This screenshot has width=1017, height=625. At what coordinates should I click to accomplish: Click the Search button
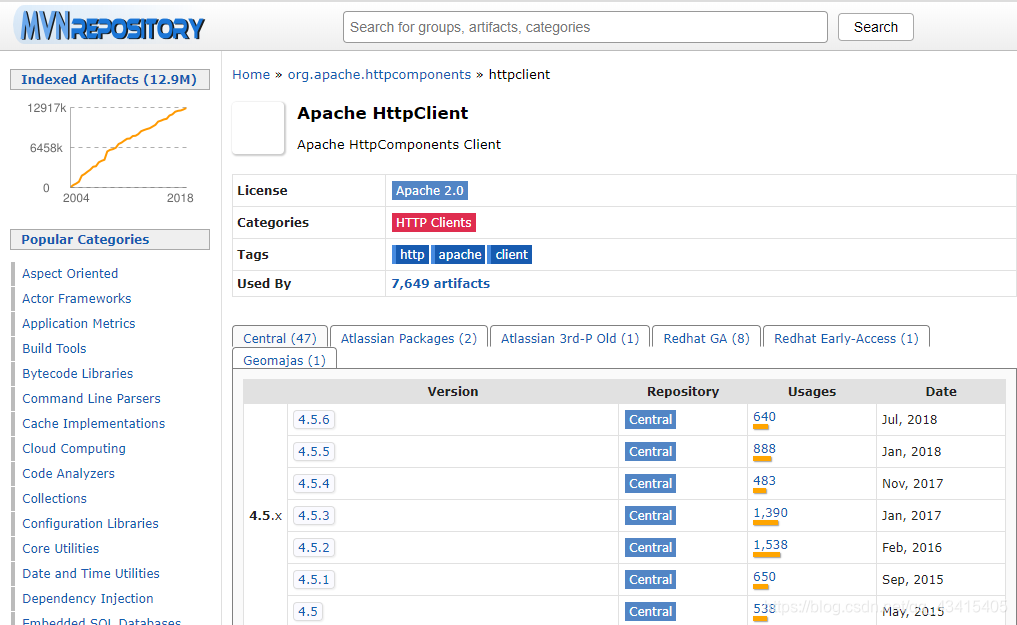(876, 27)
